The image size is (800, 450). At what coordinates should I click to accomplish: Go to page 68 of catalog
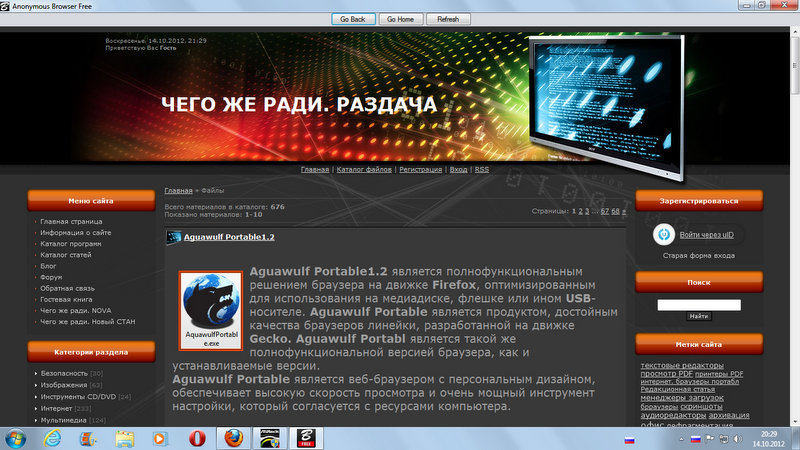point(615,211)
